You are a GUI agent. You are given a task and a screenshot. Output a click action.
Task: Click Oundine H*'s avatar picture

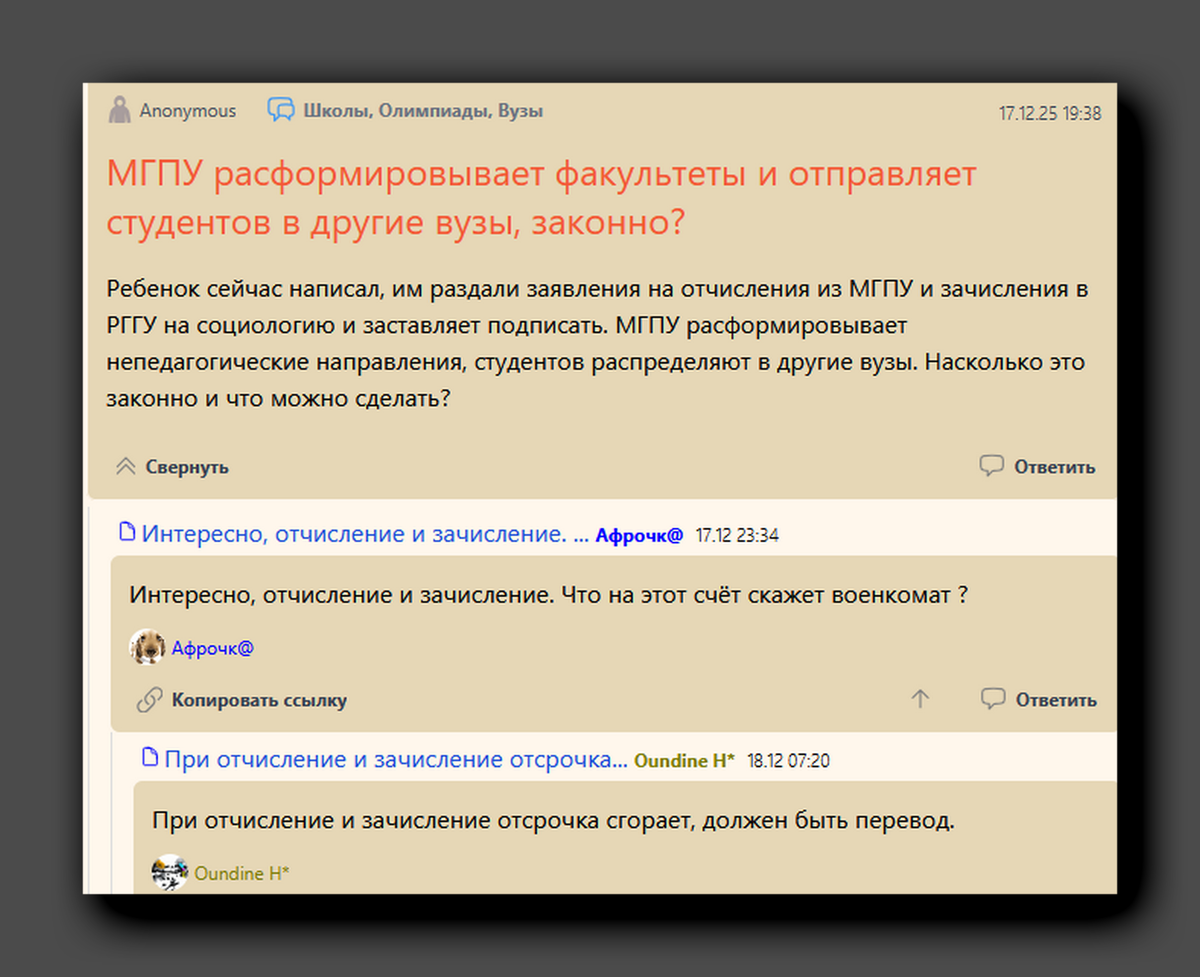point(169,872)
